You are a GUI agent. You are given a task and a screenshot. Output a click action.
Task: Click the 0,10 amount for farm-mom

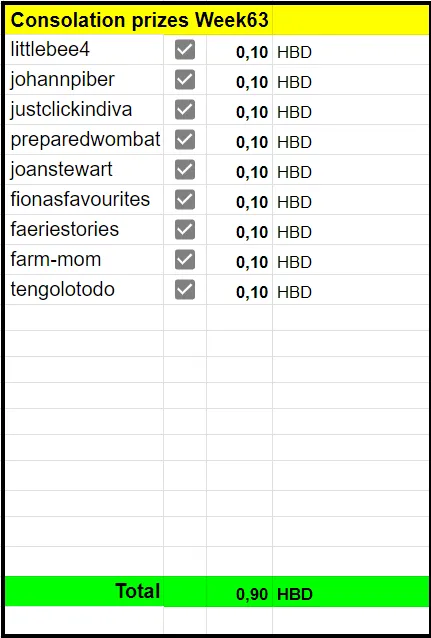tap(239, 260)
